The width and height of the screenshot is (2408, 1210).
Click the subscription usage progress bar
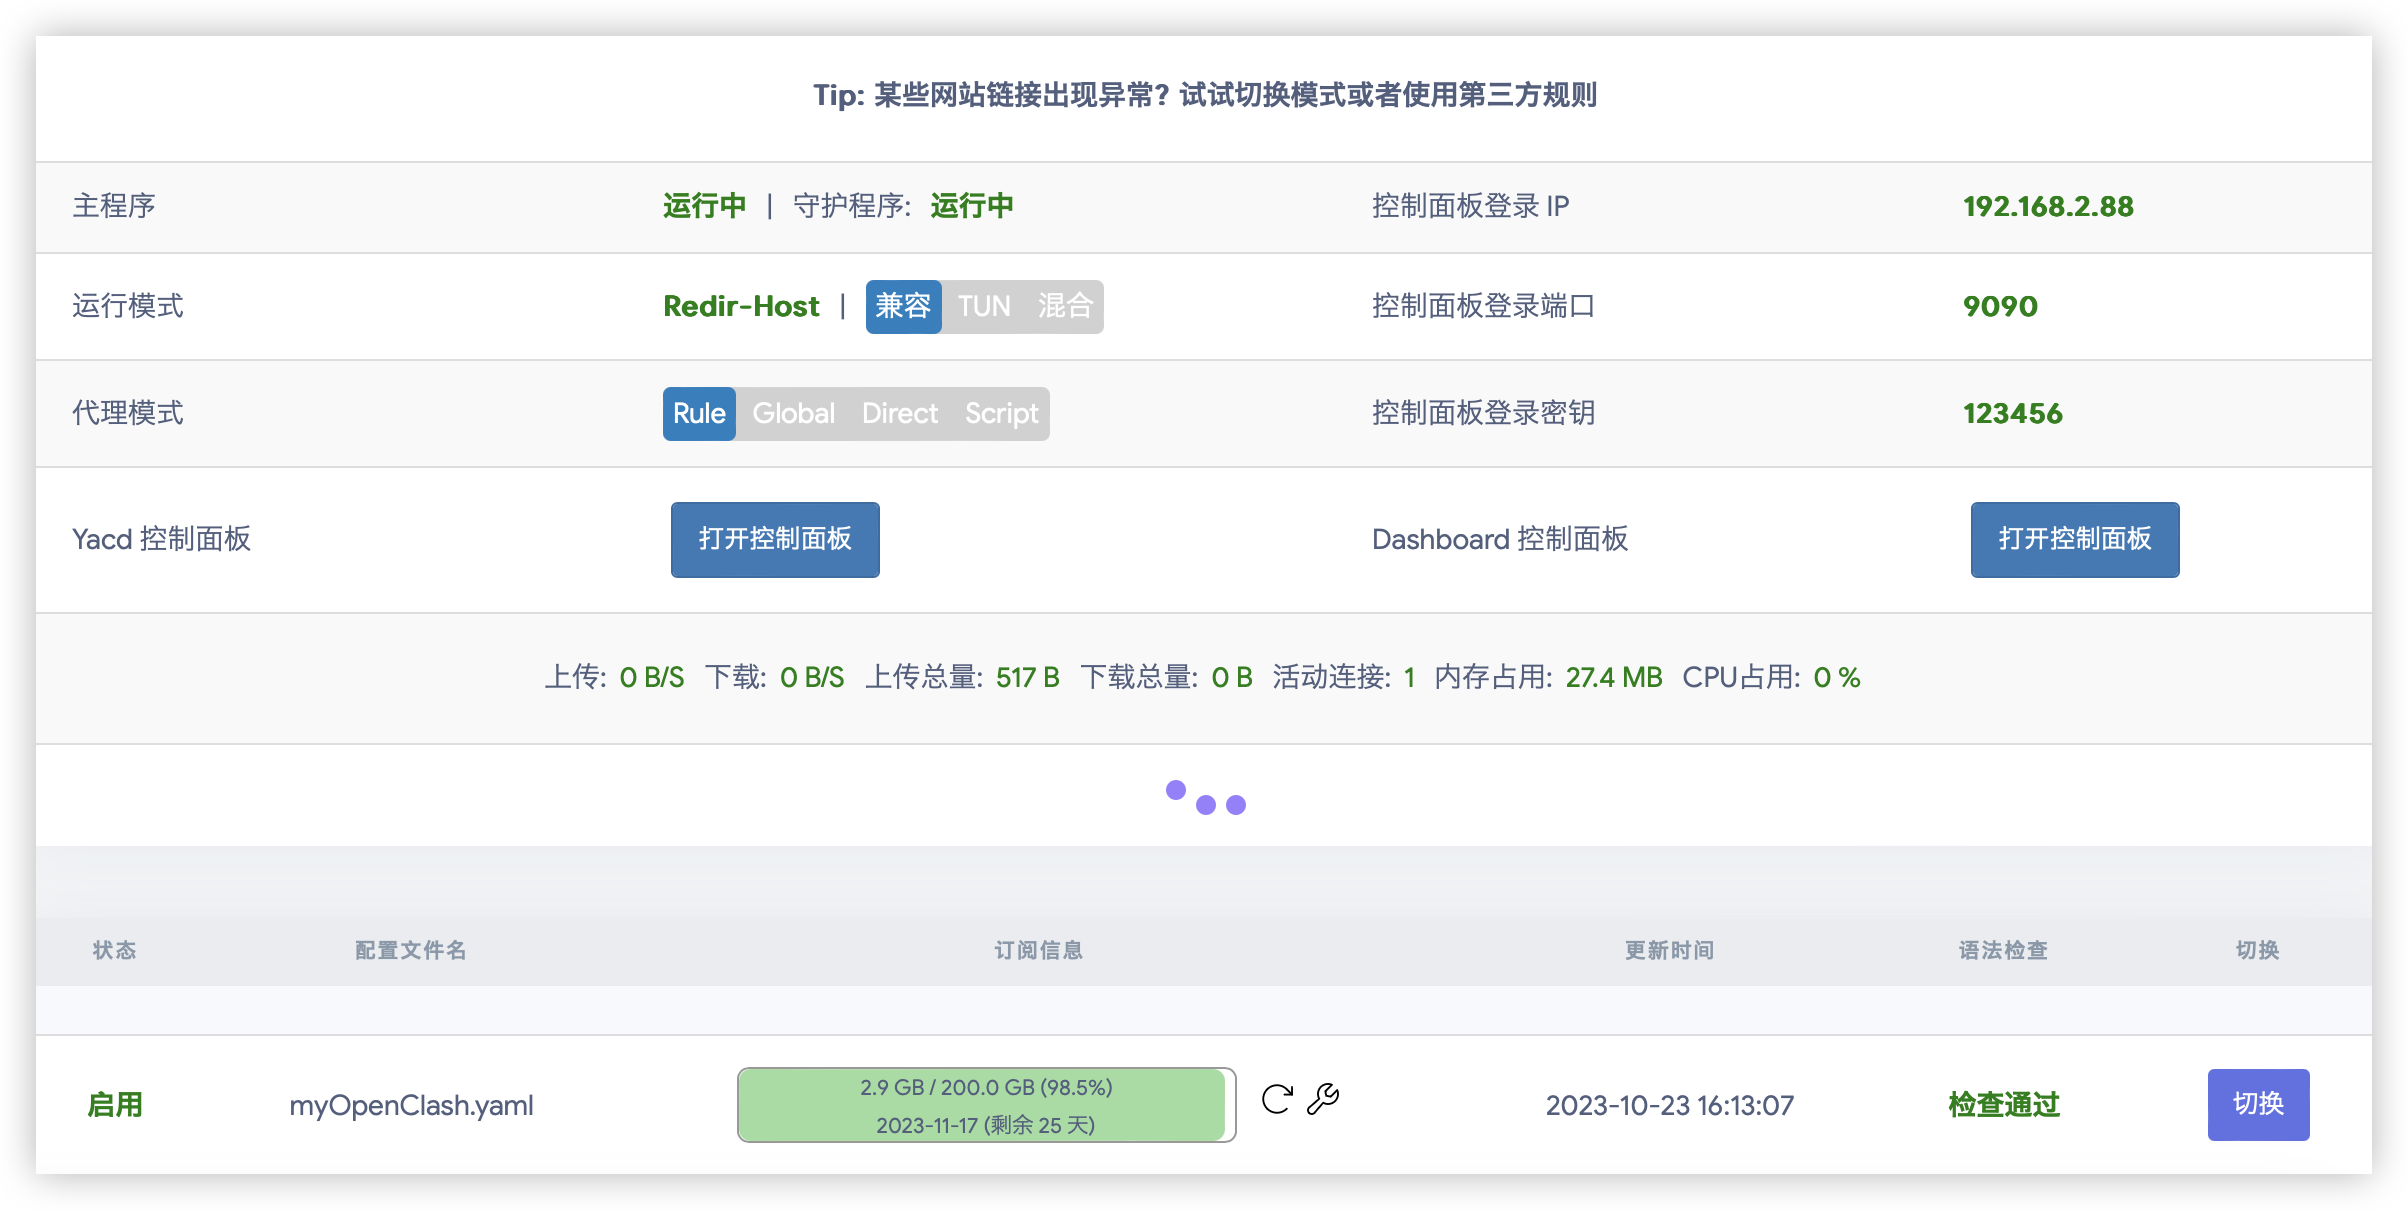coord(986,1105)
